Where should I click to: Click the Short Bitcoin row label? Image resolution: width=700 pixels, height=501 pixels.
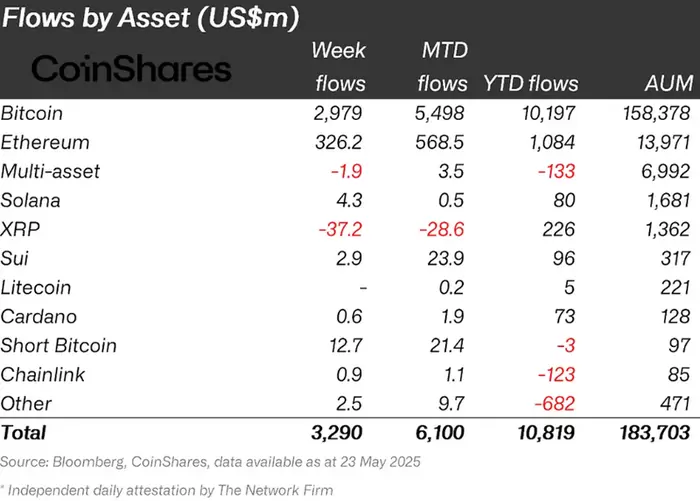[x=59, y=346]
